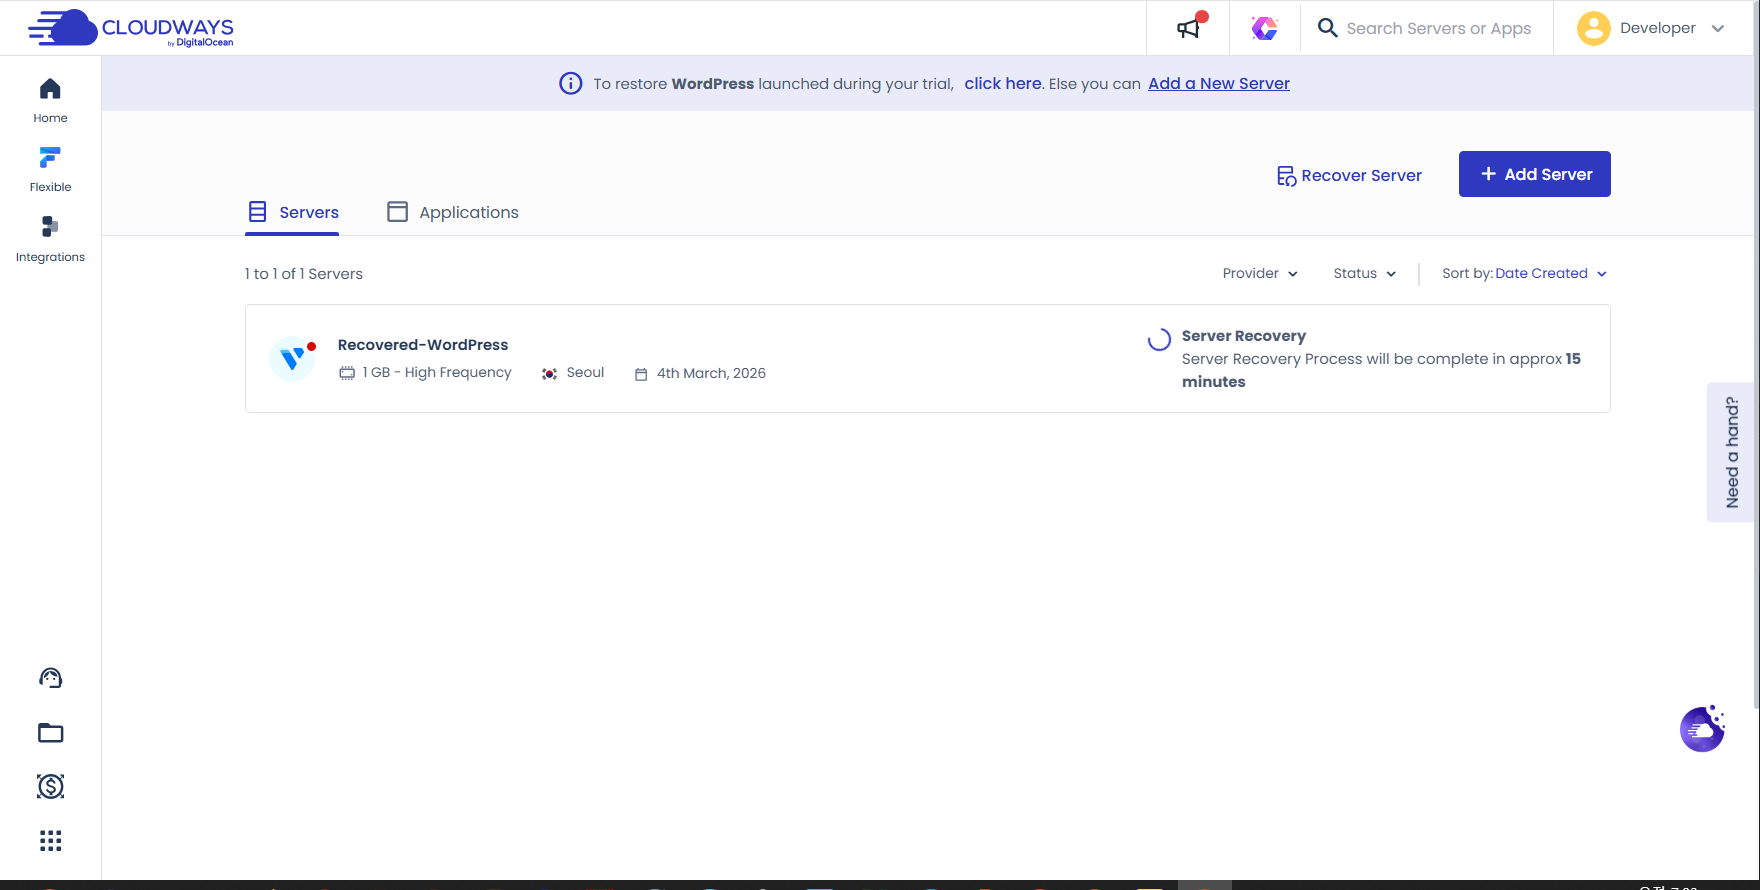Open the Flexible sidebar section
Screen dimensions: 1760x890
(50, 169)
